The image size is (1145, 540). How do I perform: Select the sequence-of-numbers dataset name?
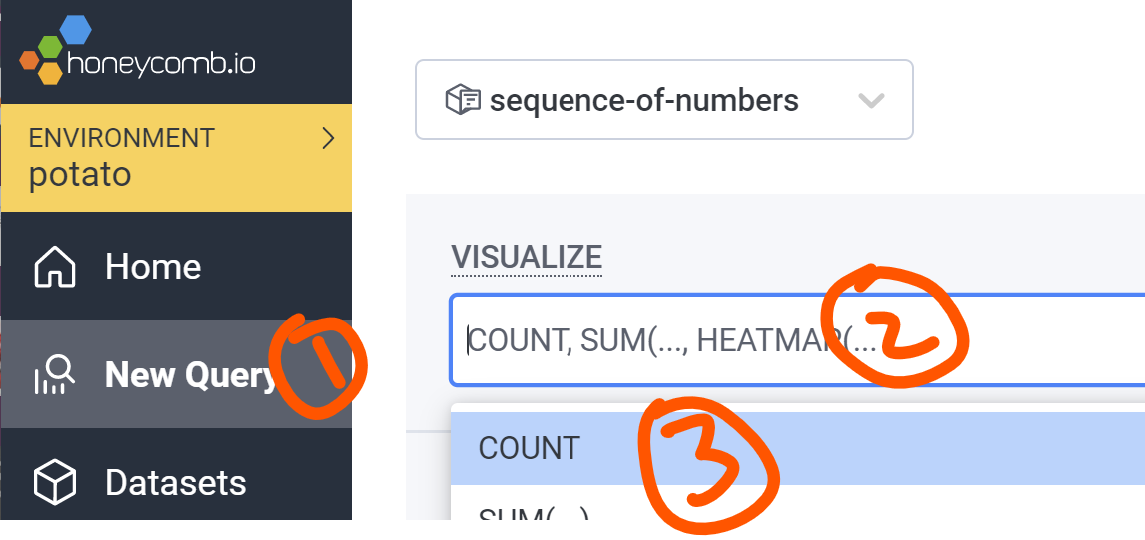[644, 100]
